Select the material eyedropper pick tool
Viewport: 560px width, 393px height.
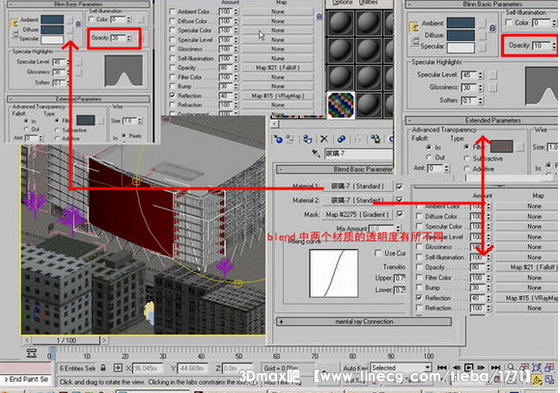tap(316, 154)
